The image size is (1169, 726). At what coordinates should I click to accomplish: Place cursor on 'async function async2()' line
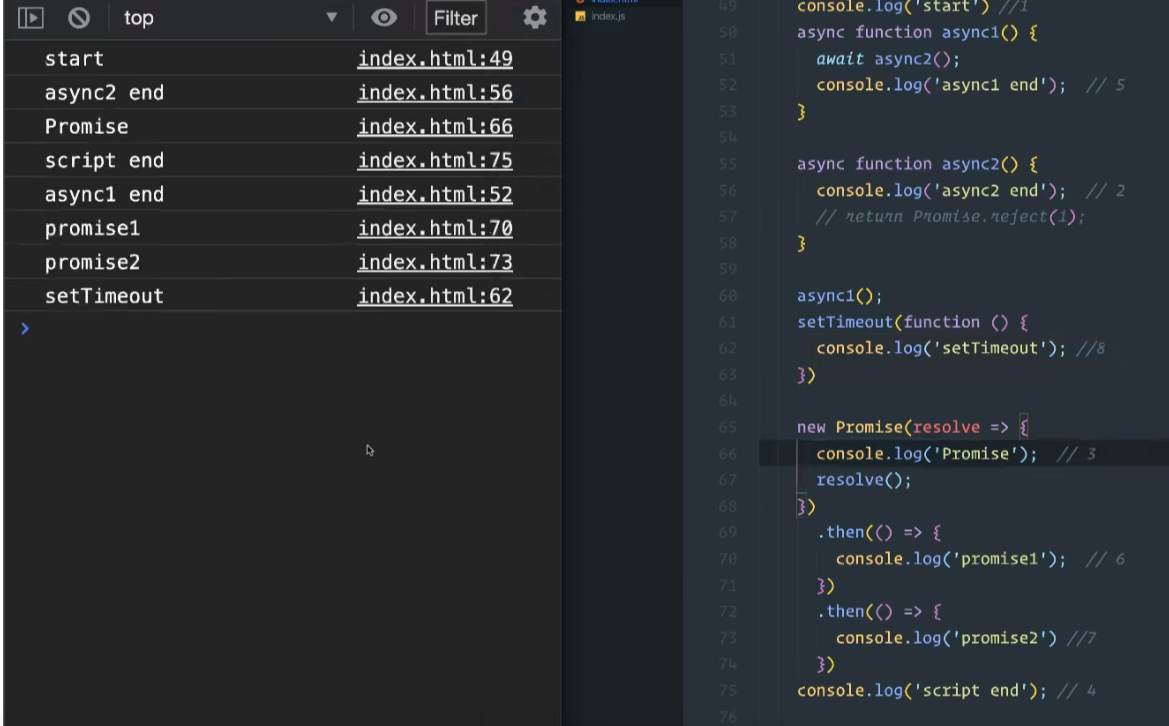(917, 164)
